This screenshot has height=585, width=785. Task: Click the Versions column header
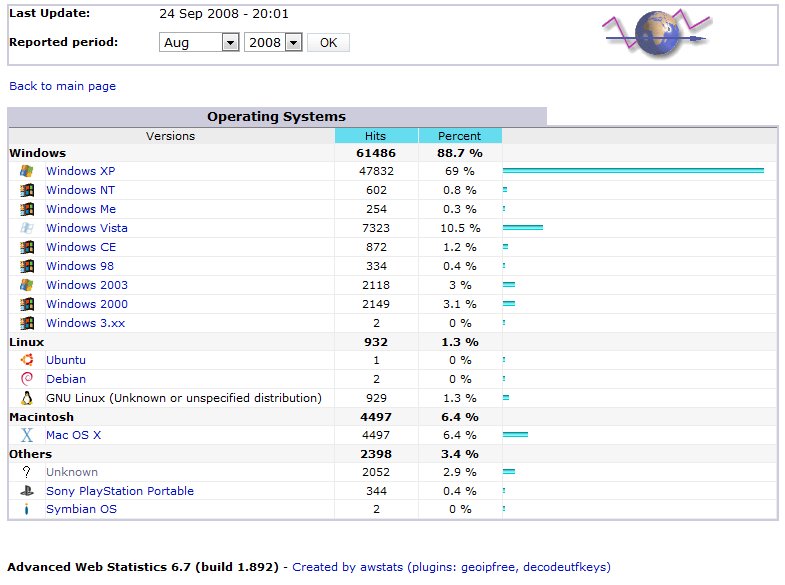click(x=170, y=136)
